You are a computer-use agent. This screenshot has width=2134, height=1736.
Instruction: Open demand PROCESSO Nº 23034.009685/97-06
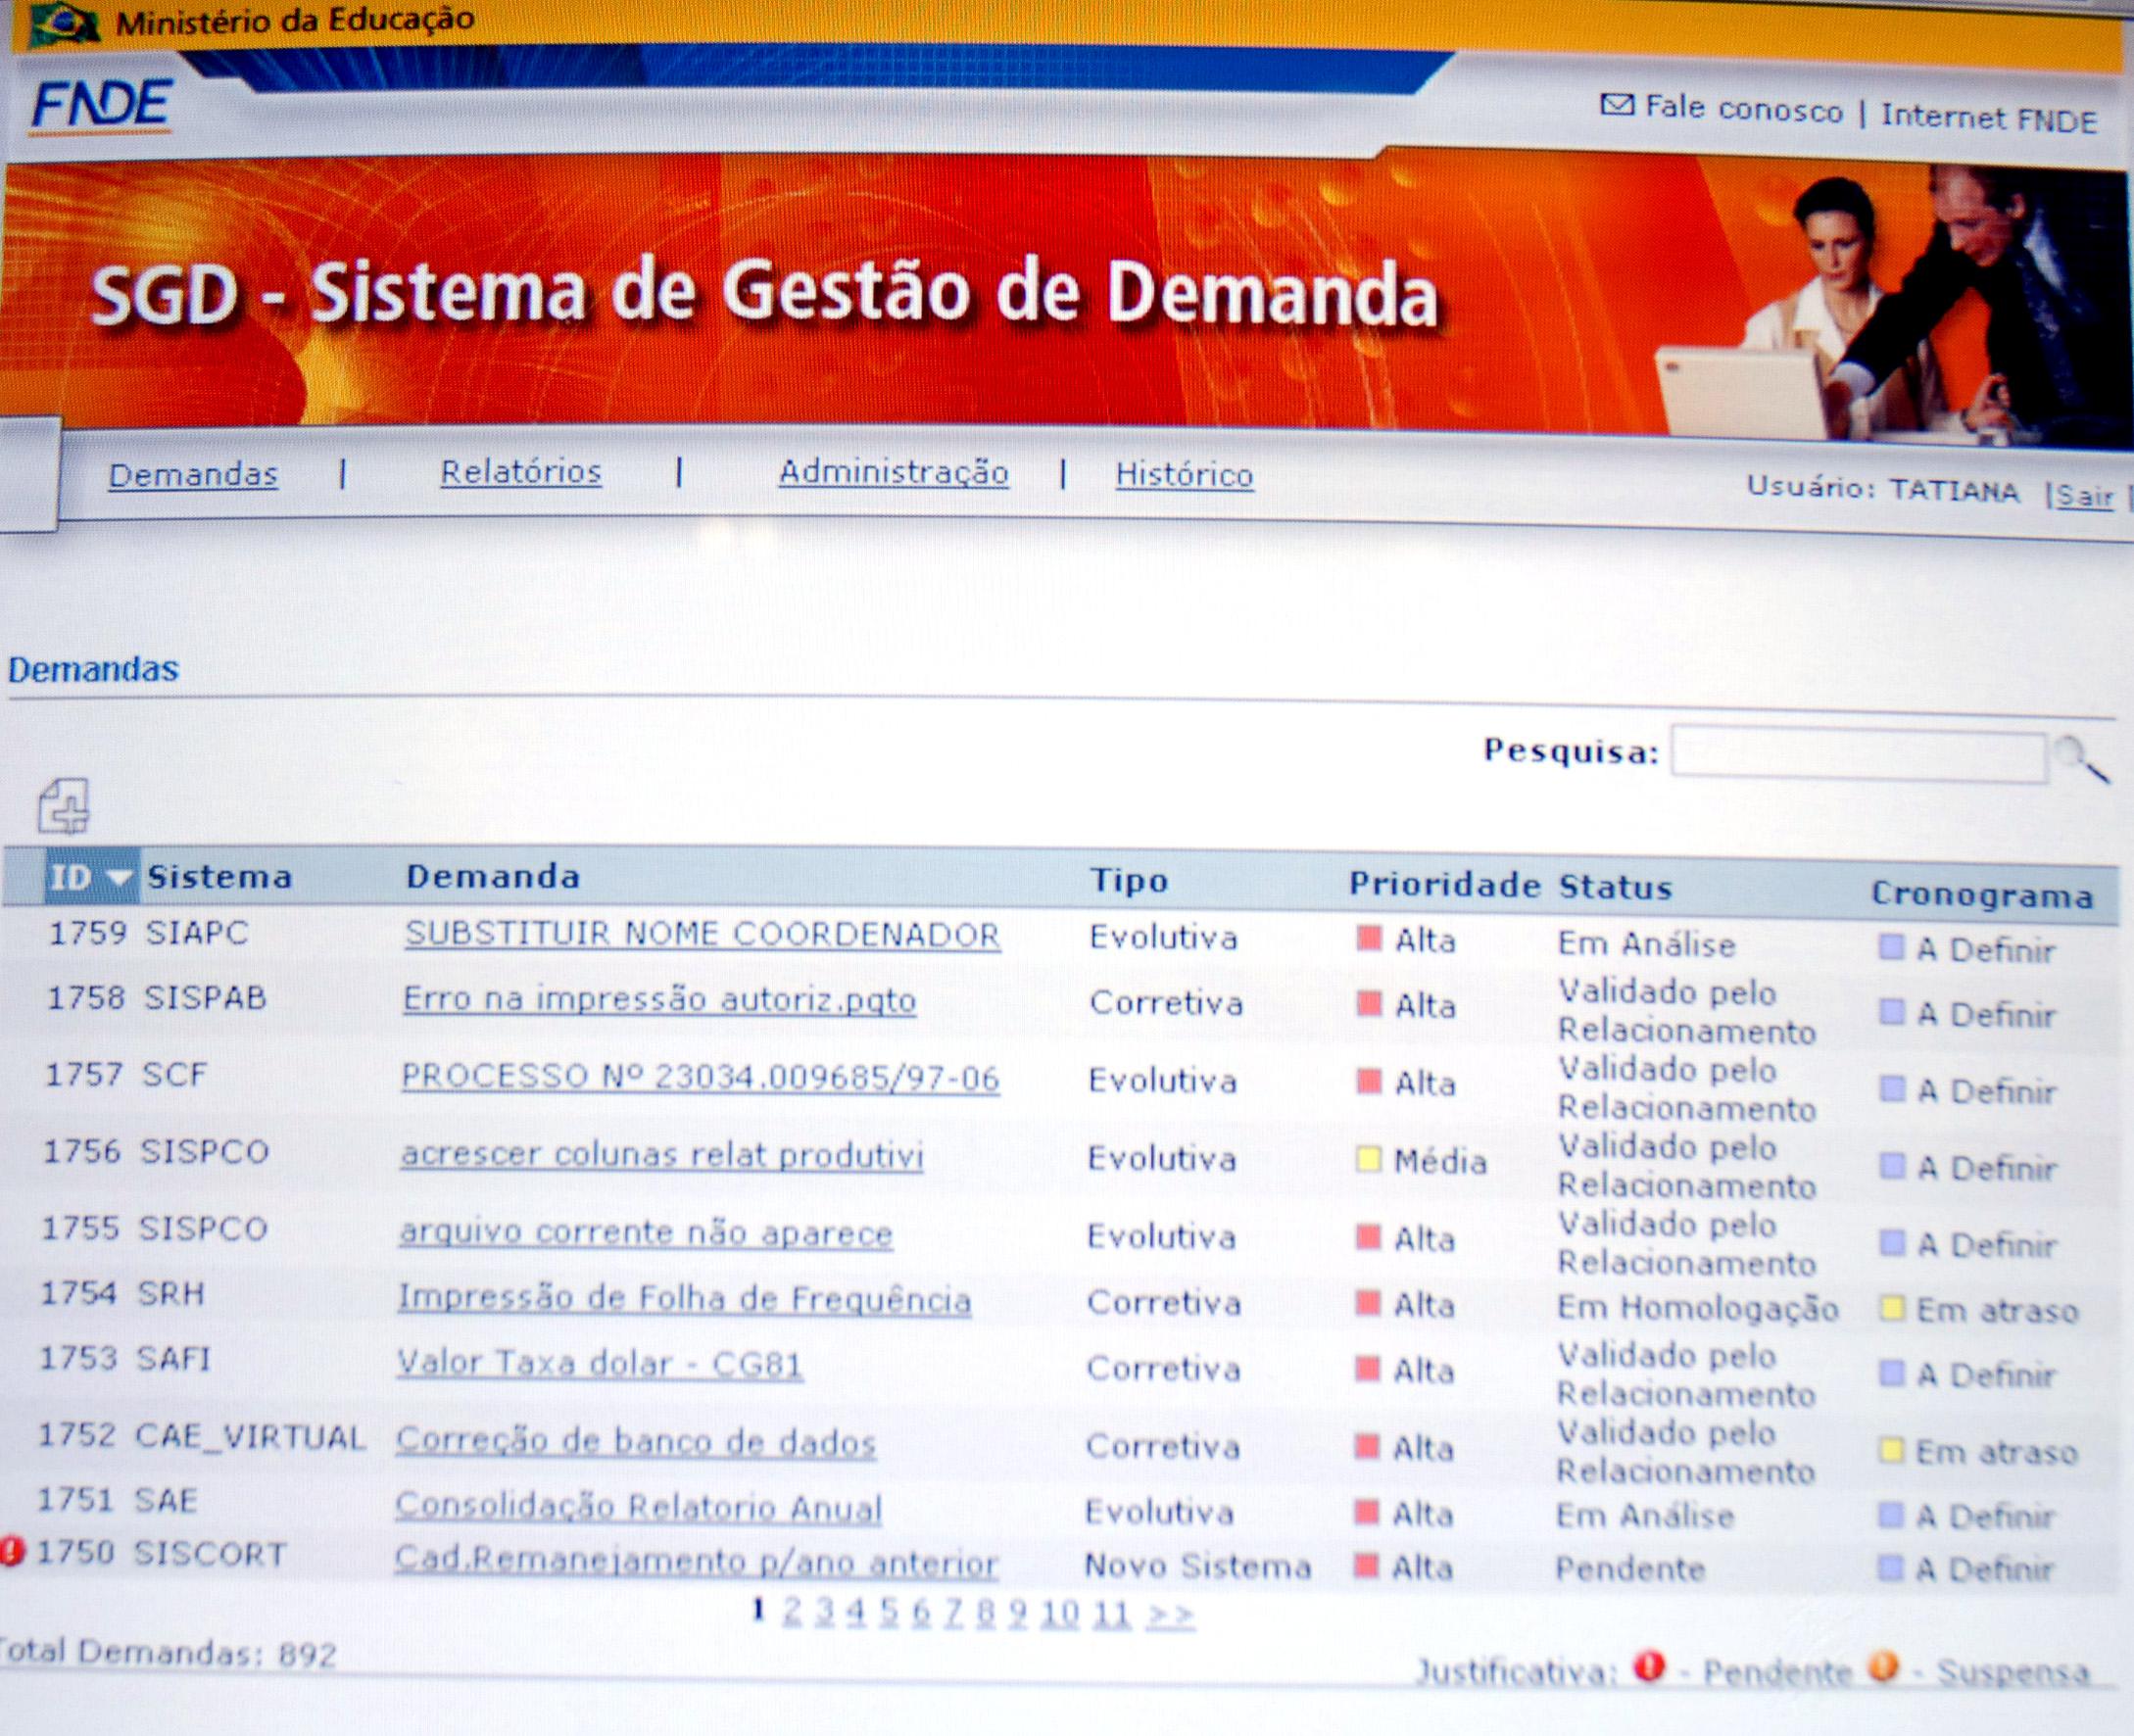pyautogui.click(x=700, y=1077)
